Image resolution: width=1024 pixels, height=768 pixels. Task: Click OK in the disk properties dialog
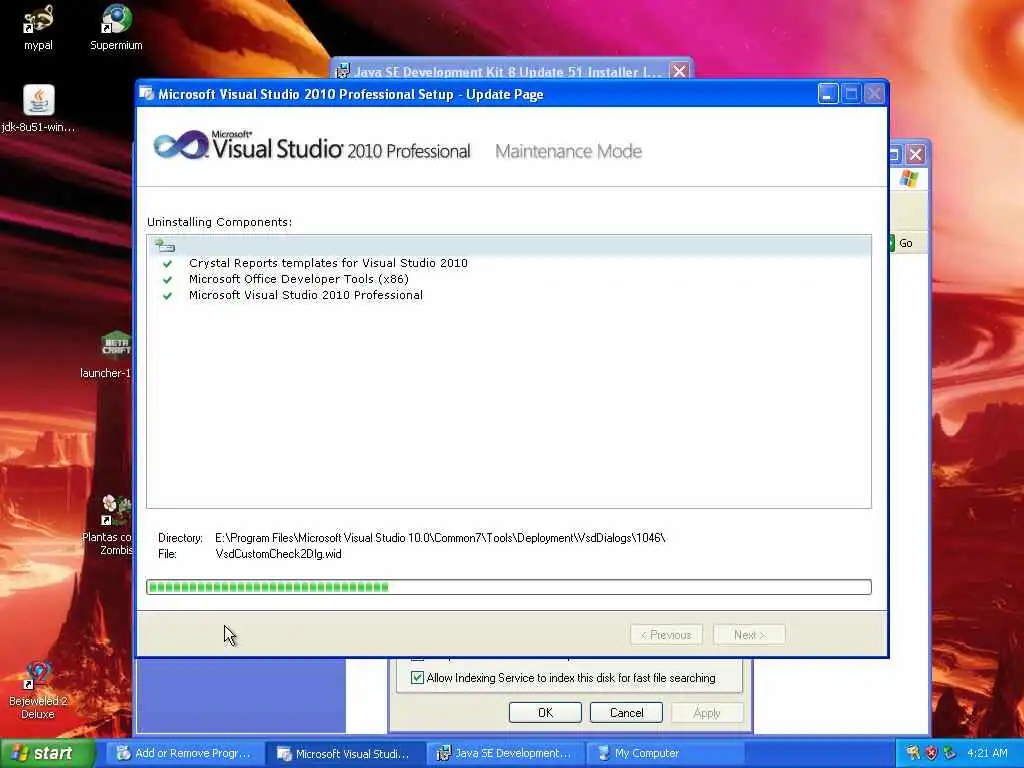point(545,712)
